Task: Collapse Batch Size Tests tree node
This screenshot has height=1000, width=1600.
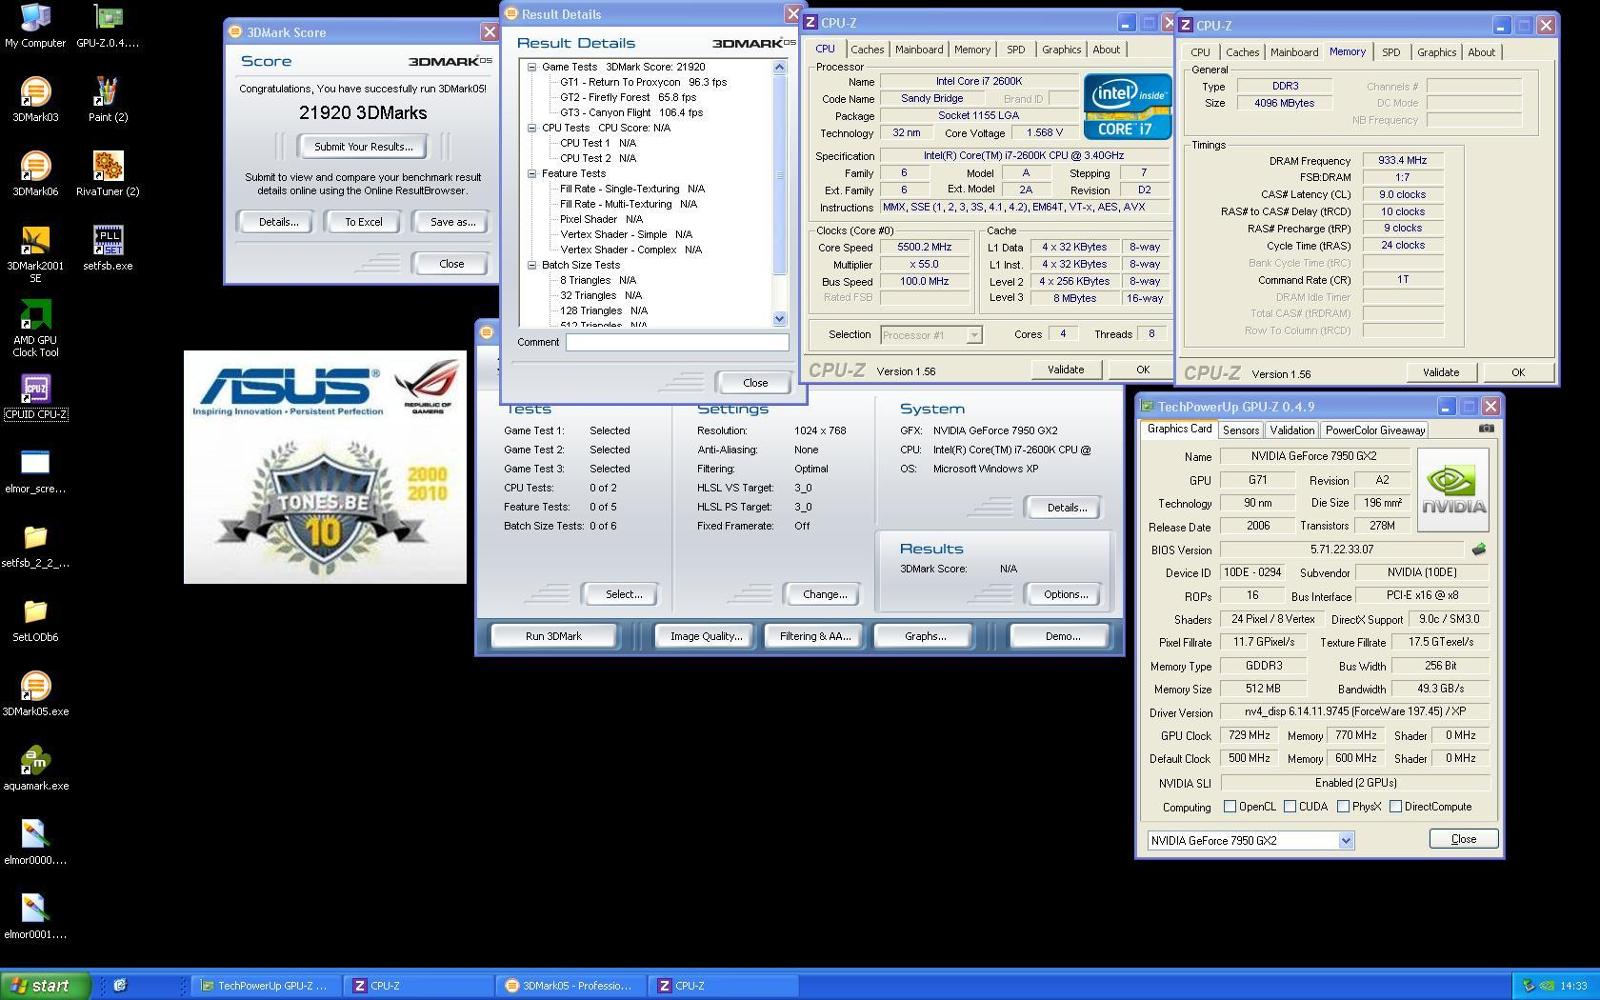Action: click(532, 265)
